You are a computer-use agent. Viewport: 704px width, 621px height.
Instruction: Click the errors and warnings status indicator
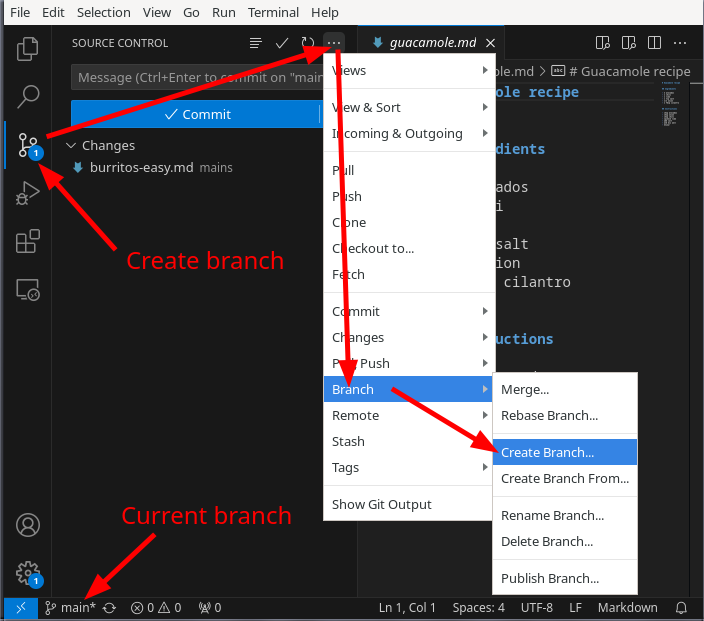click(156, 608)
